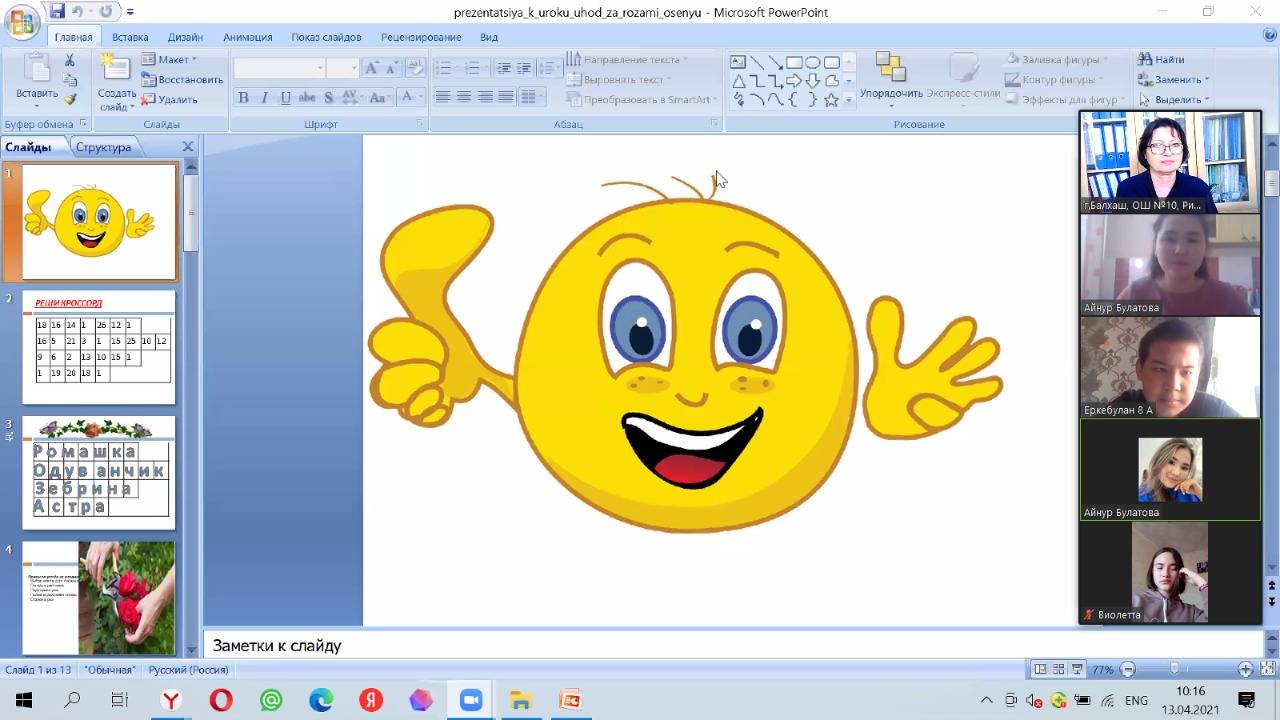Screen dimensions: 1280x720
Task: Start slideshow from status bar icon
Action: pyautogui.click(x=1077, y=670)
